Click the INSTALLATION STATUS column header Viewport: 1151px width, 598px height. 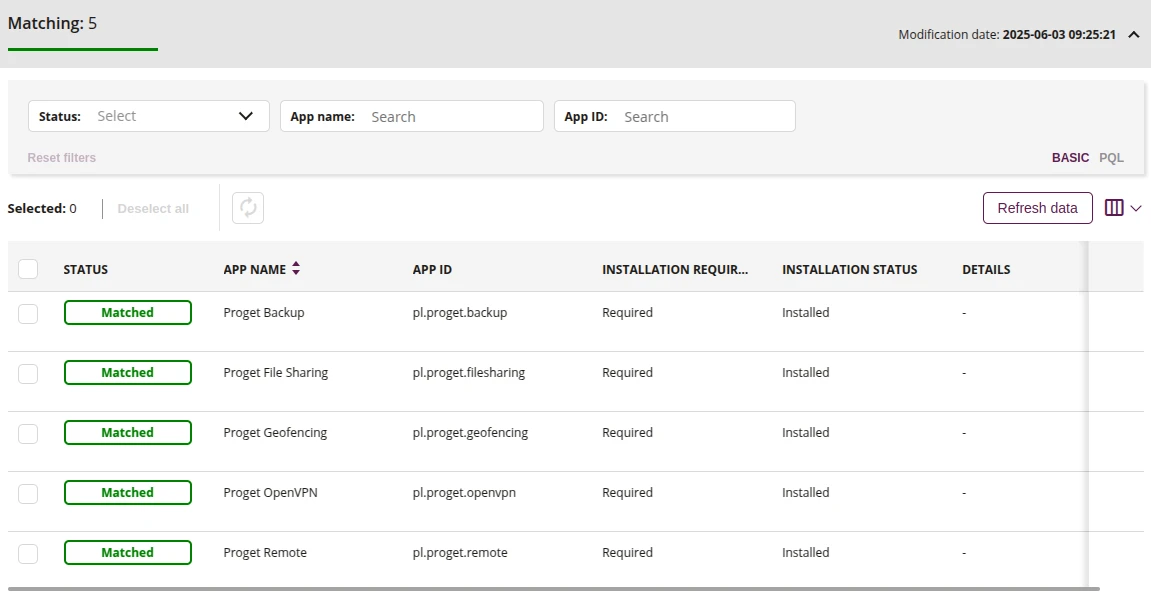tap(849, 269)
